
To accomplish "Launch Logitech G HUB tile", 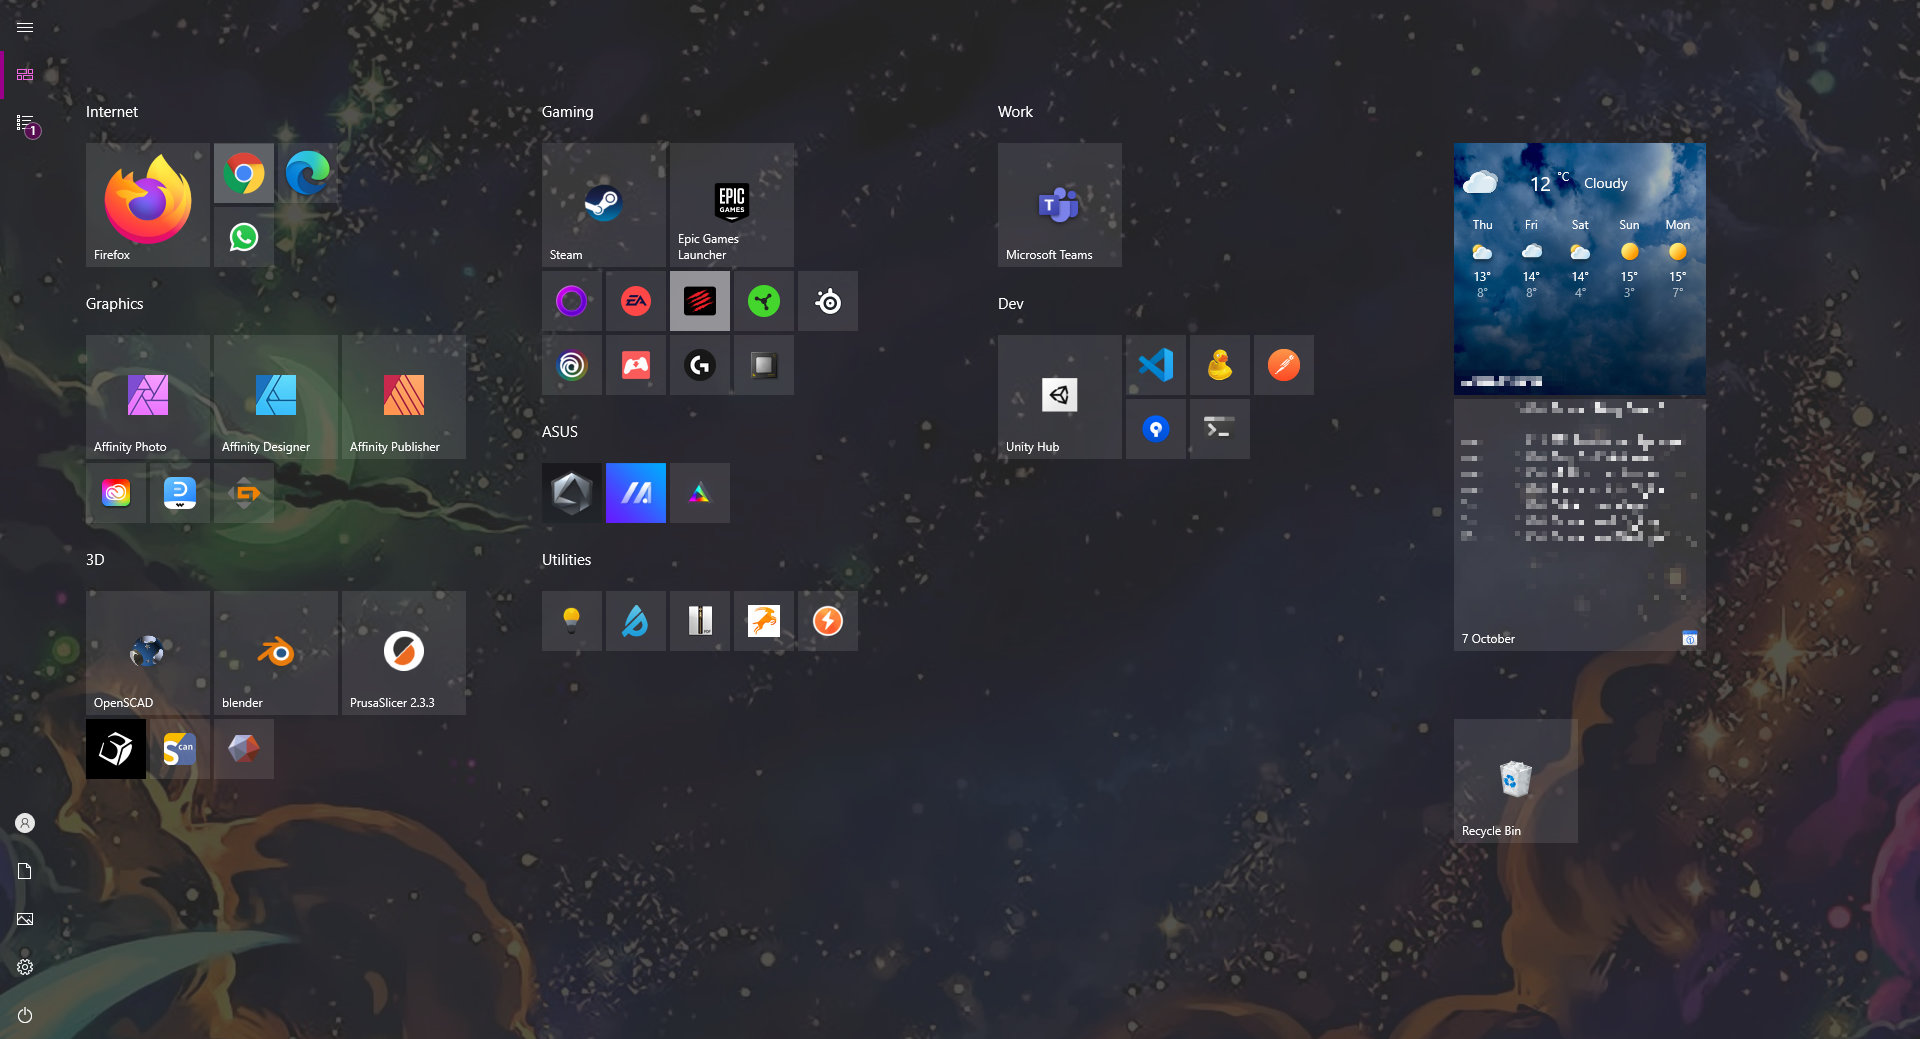I will pos(700,365).
